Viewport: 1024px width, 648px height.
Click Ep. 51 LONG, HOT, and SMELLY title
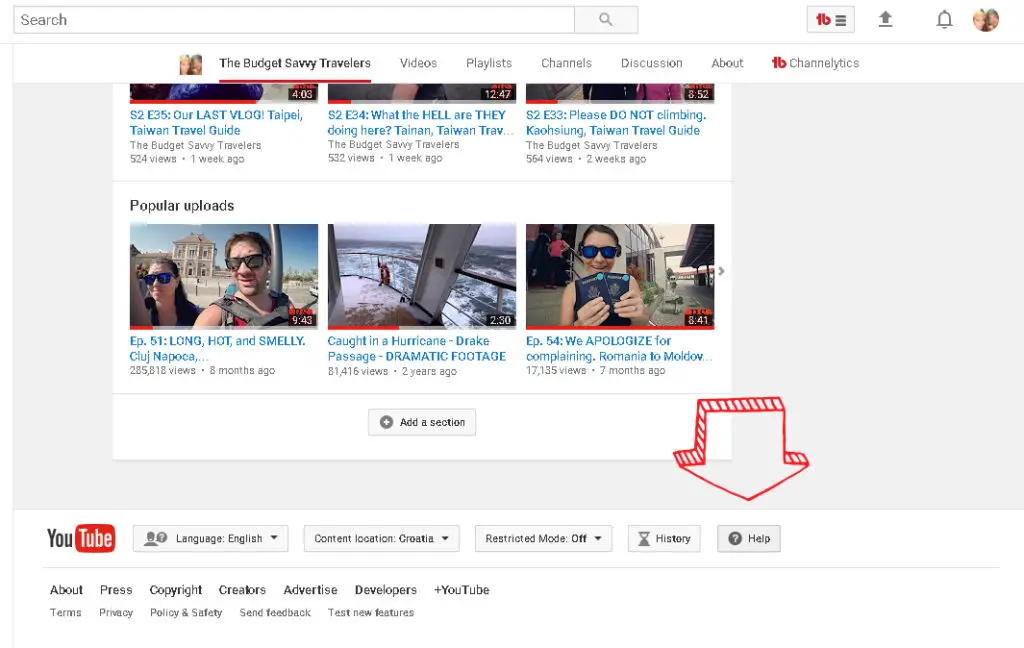(x=217, y=348)
